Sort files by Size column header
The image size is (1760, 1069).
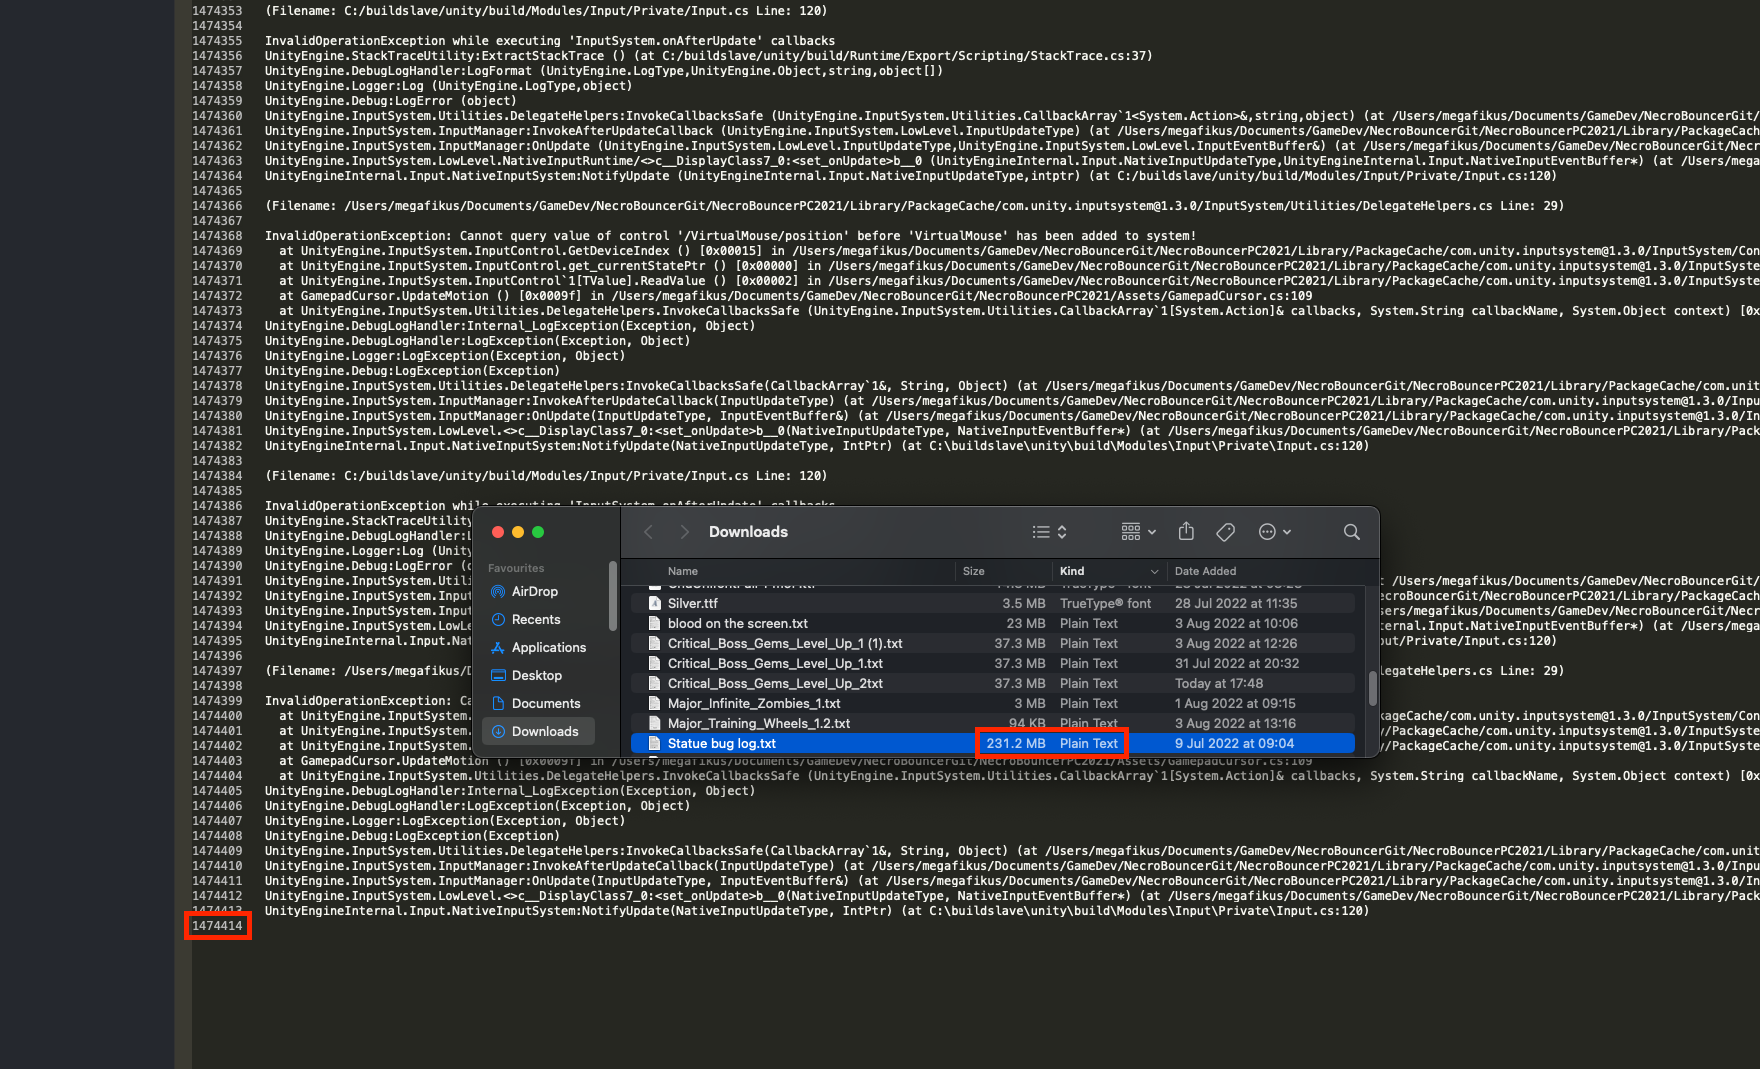point(973,571)
